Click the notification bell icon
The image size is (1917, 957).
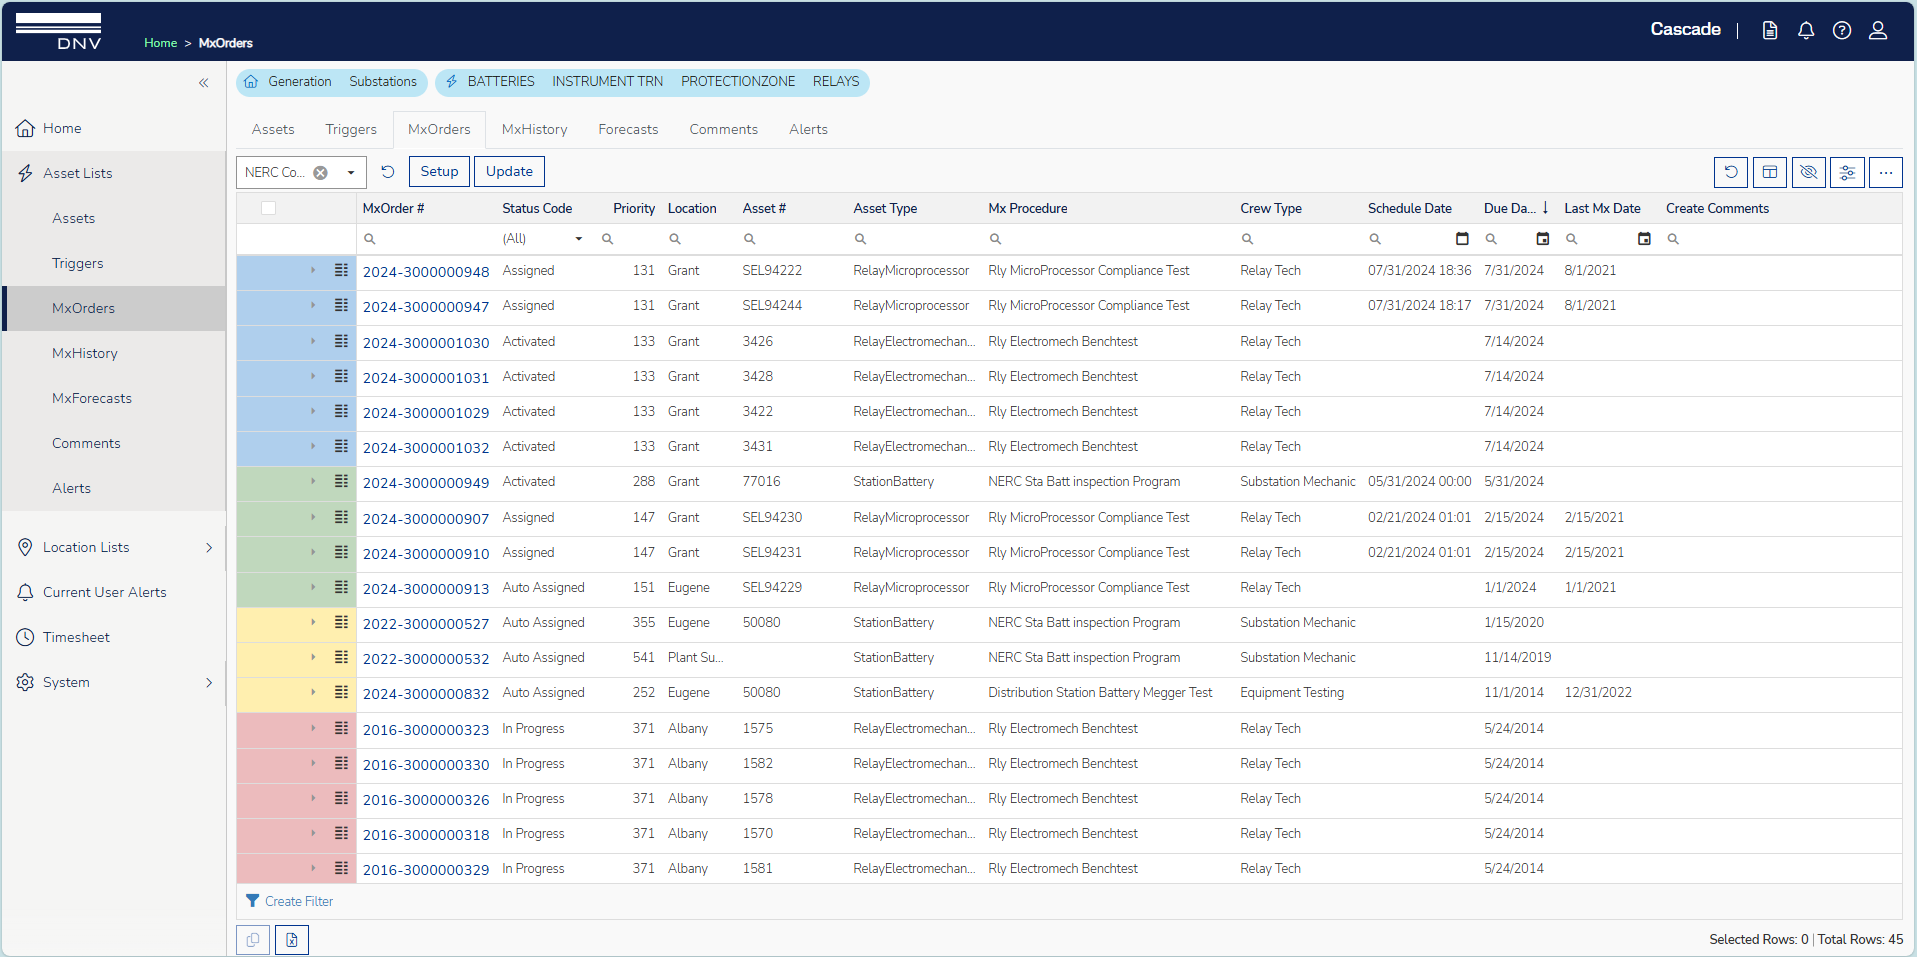point(1806,30)
